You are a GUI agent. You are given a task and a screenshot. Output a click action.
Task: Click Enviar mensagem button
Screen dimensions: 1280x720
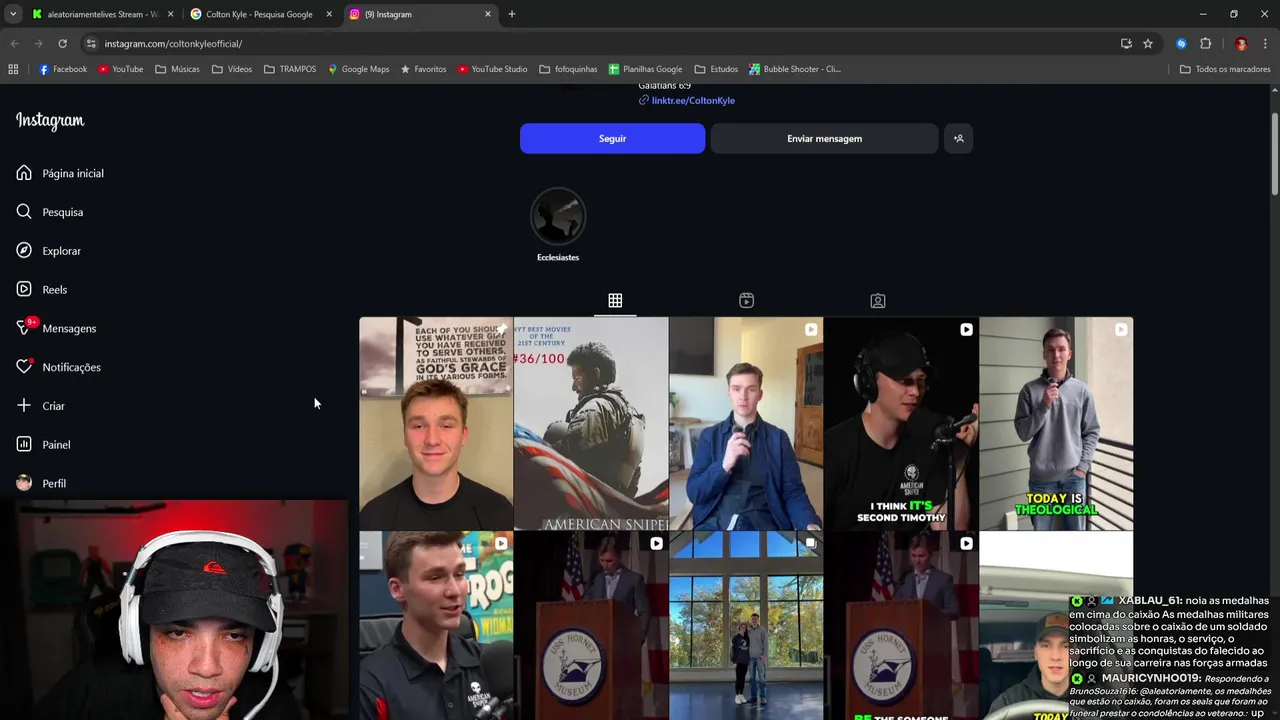824,139
